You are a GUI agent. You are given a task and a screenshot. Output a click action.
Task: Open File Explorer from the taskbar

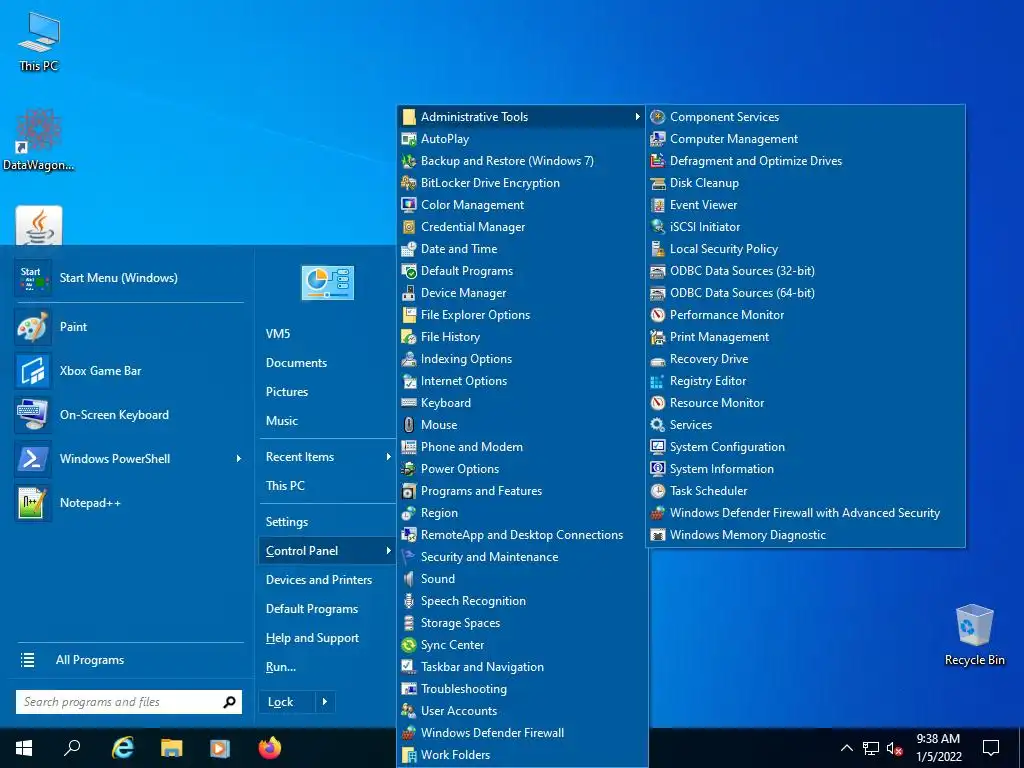point(171,748)
